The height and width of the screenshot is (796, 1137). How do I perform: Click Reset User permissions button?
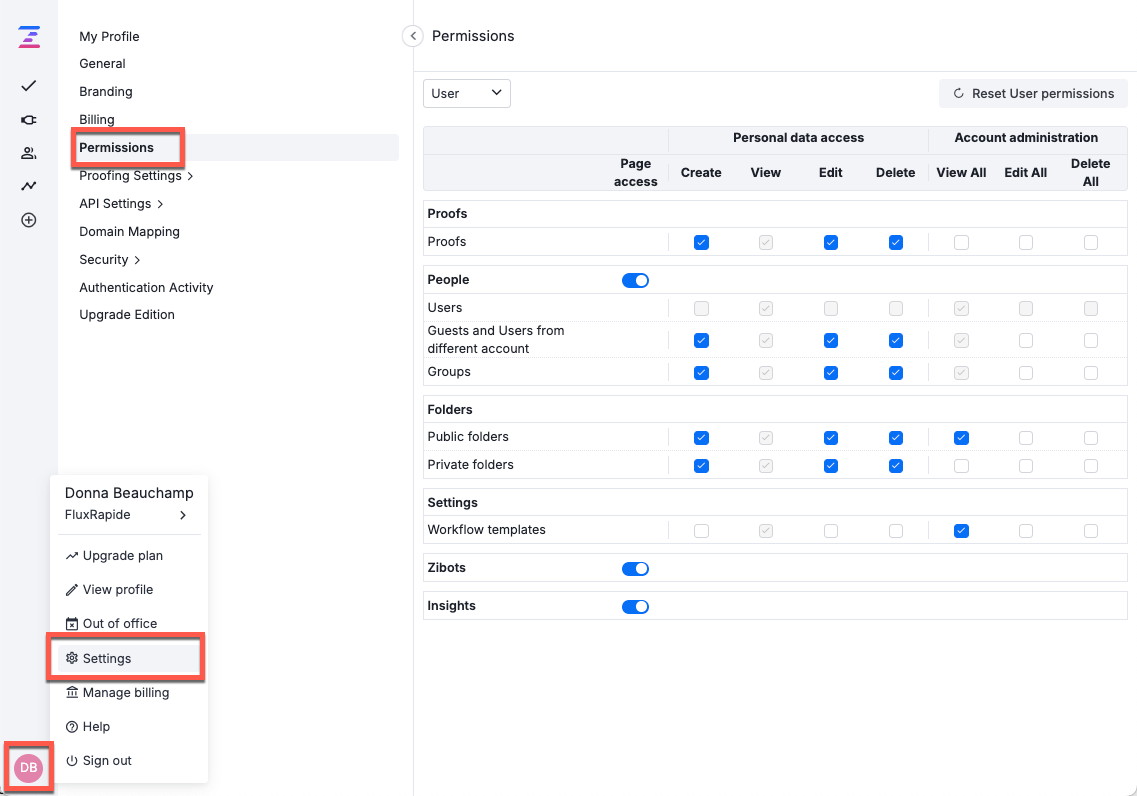point(1033,94)
